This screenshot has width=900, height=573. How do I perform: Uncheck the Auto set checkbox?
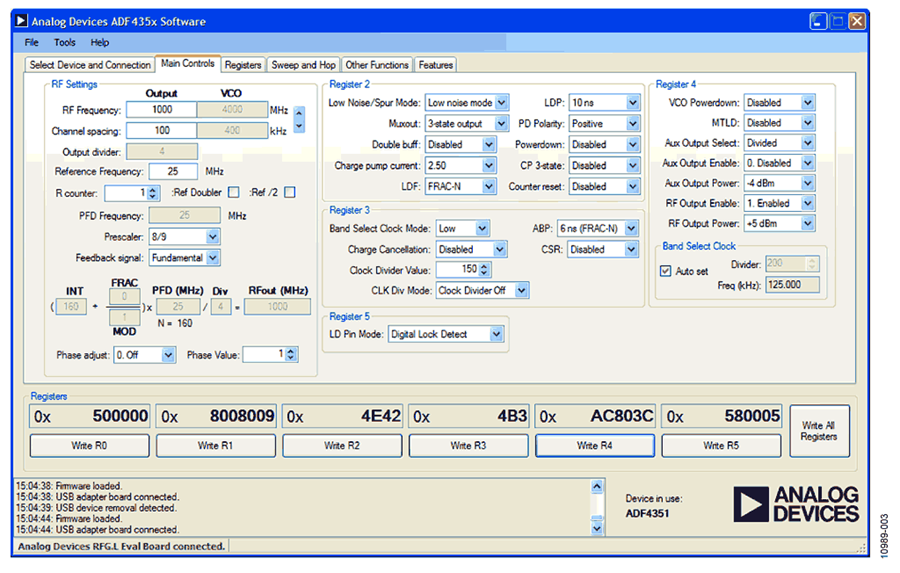pos(666,270)
